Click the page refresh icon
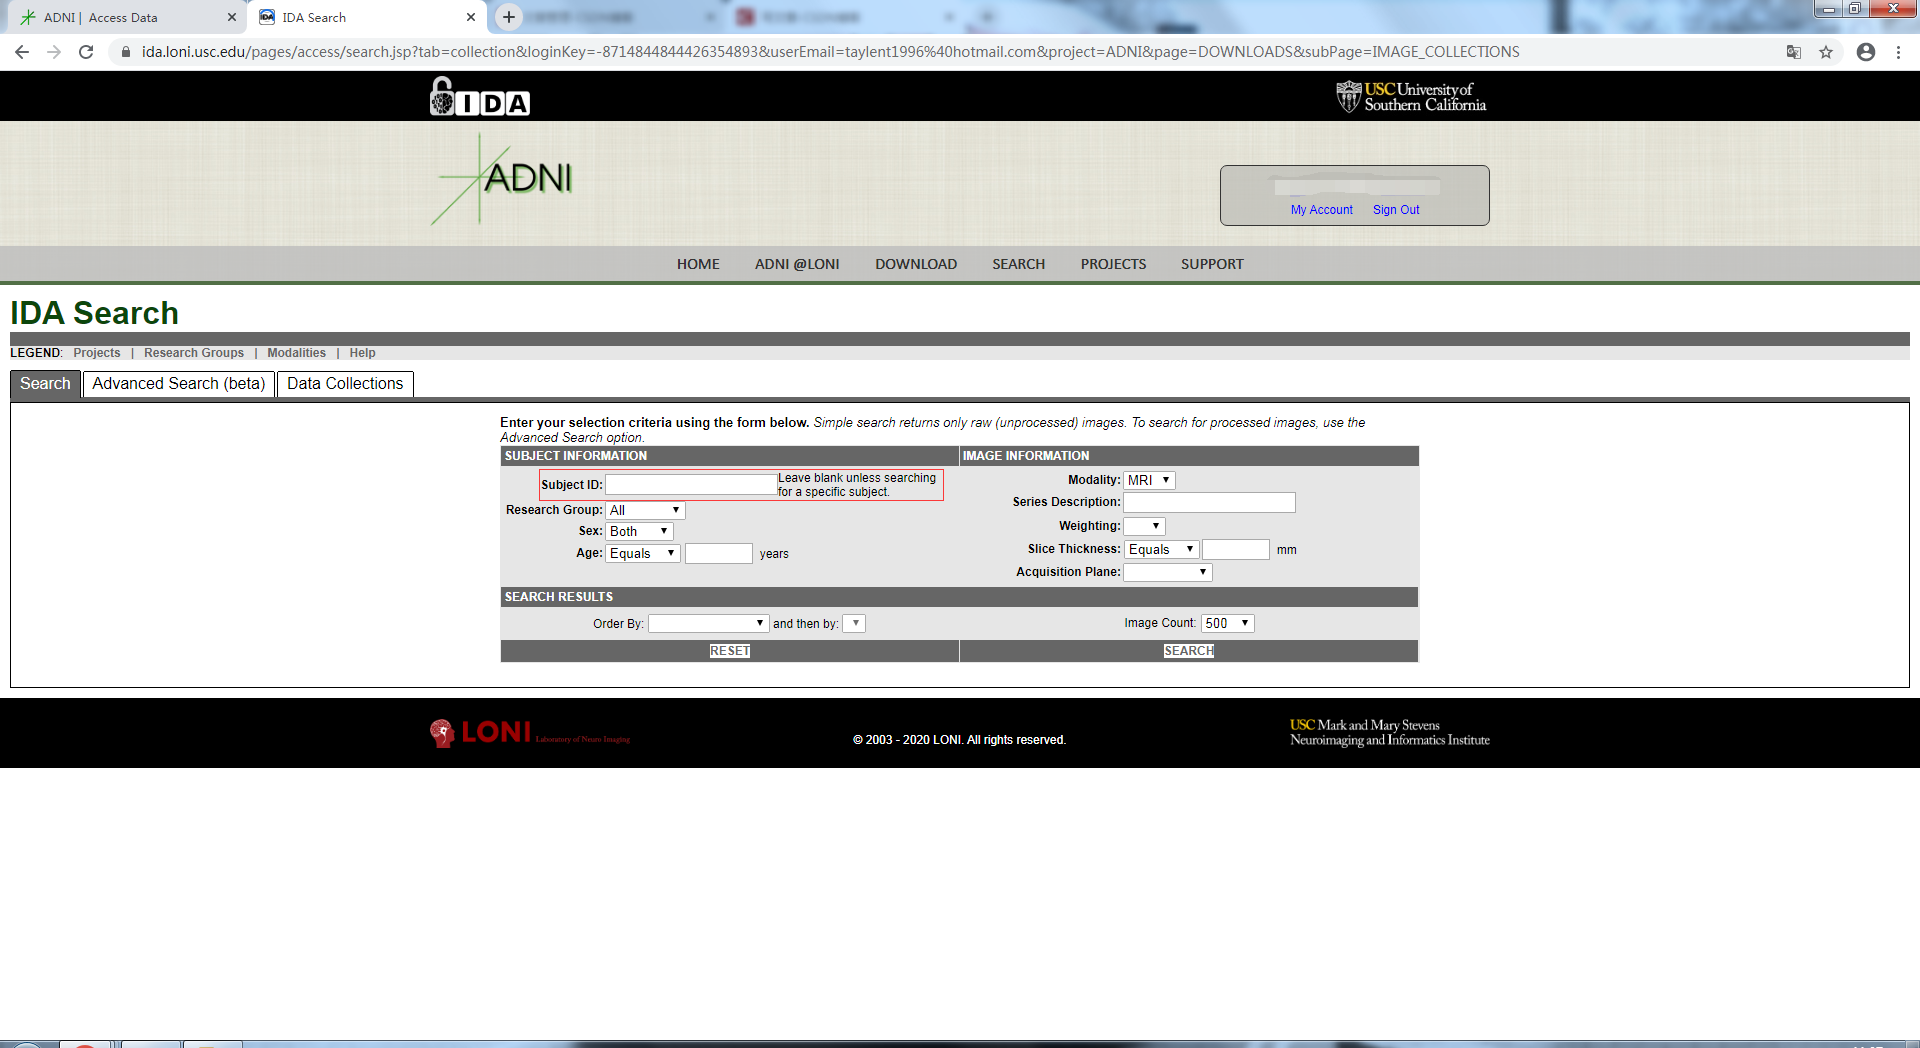 coord(86,52)
